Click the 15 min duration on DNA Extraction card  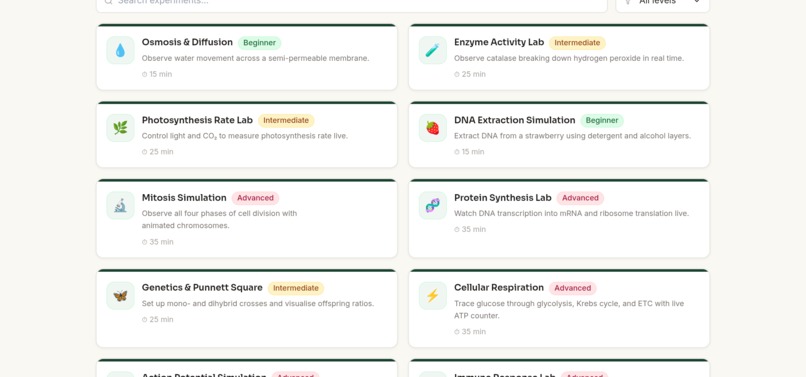469,152
